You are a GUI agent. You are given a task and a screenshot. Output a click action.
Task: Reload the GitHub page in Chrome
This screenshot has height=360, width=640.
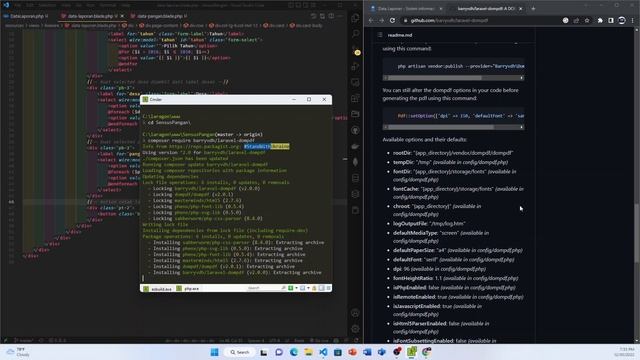coord(392,20)
